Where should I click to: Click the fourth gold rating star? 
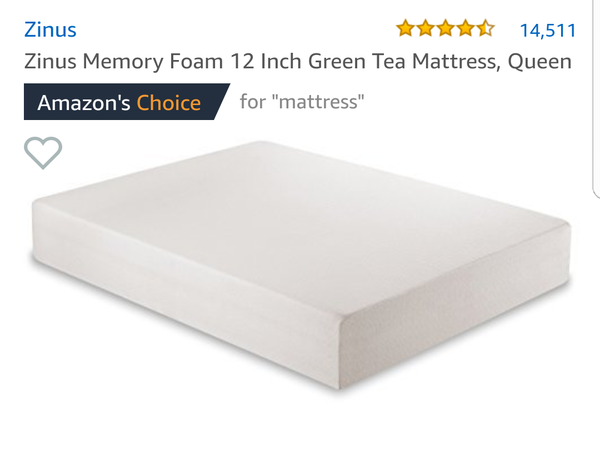[465, 29]
